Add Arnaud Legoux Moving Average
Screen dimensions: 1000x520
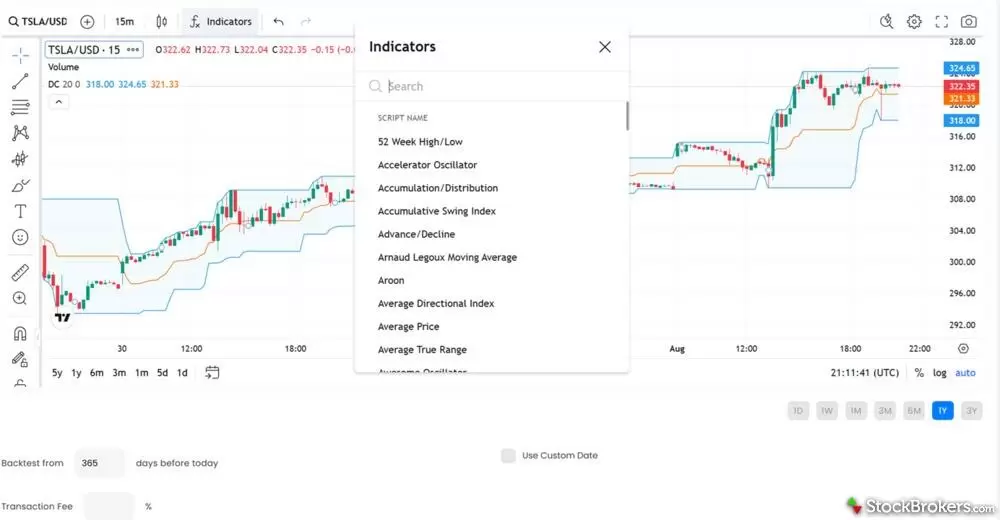[x=491, y=257]
